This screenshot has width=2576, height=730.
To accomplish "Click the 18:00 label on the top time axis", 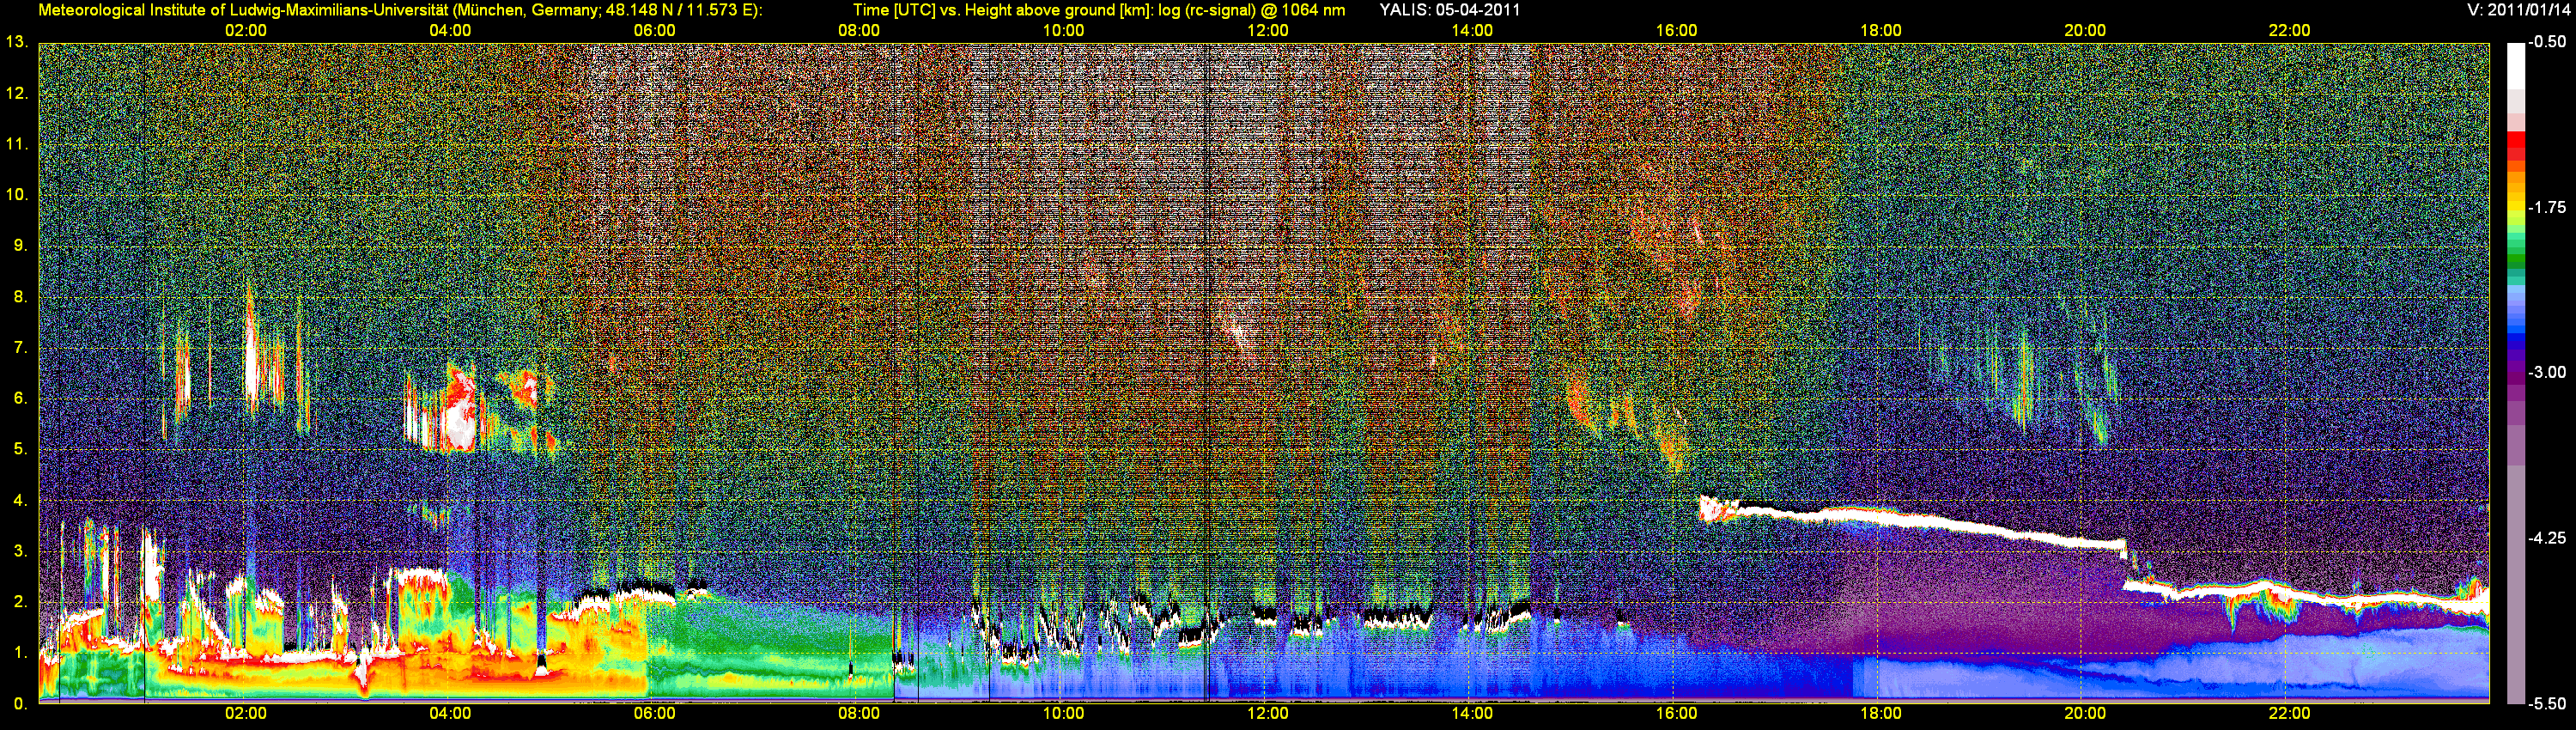I will (x=1880, y=30).
